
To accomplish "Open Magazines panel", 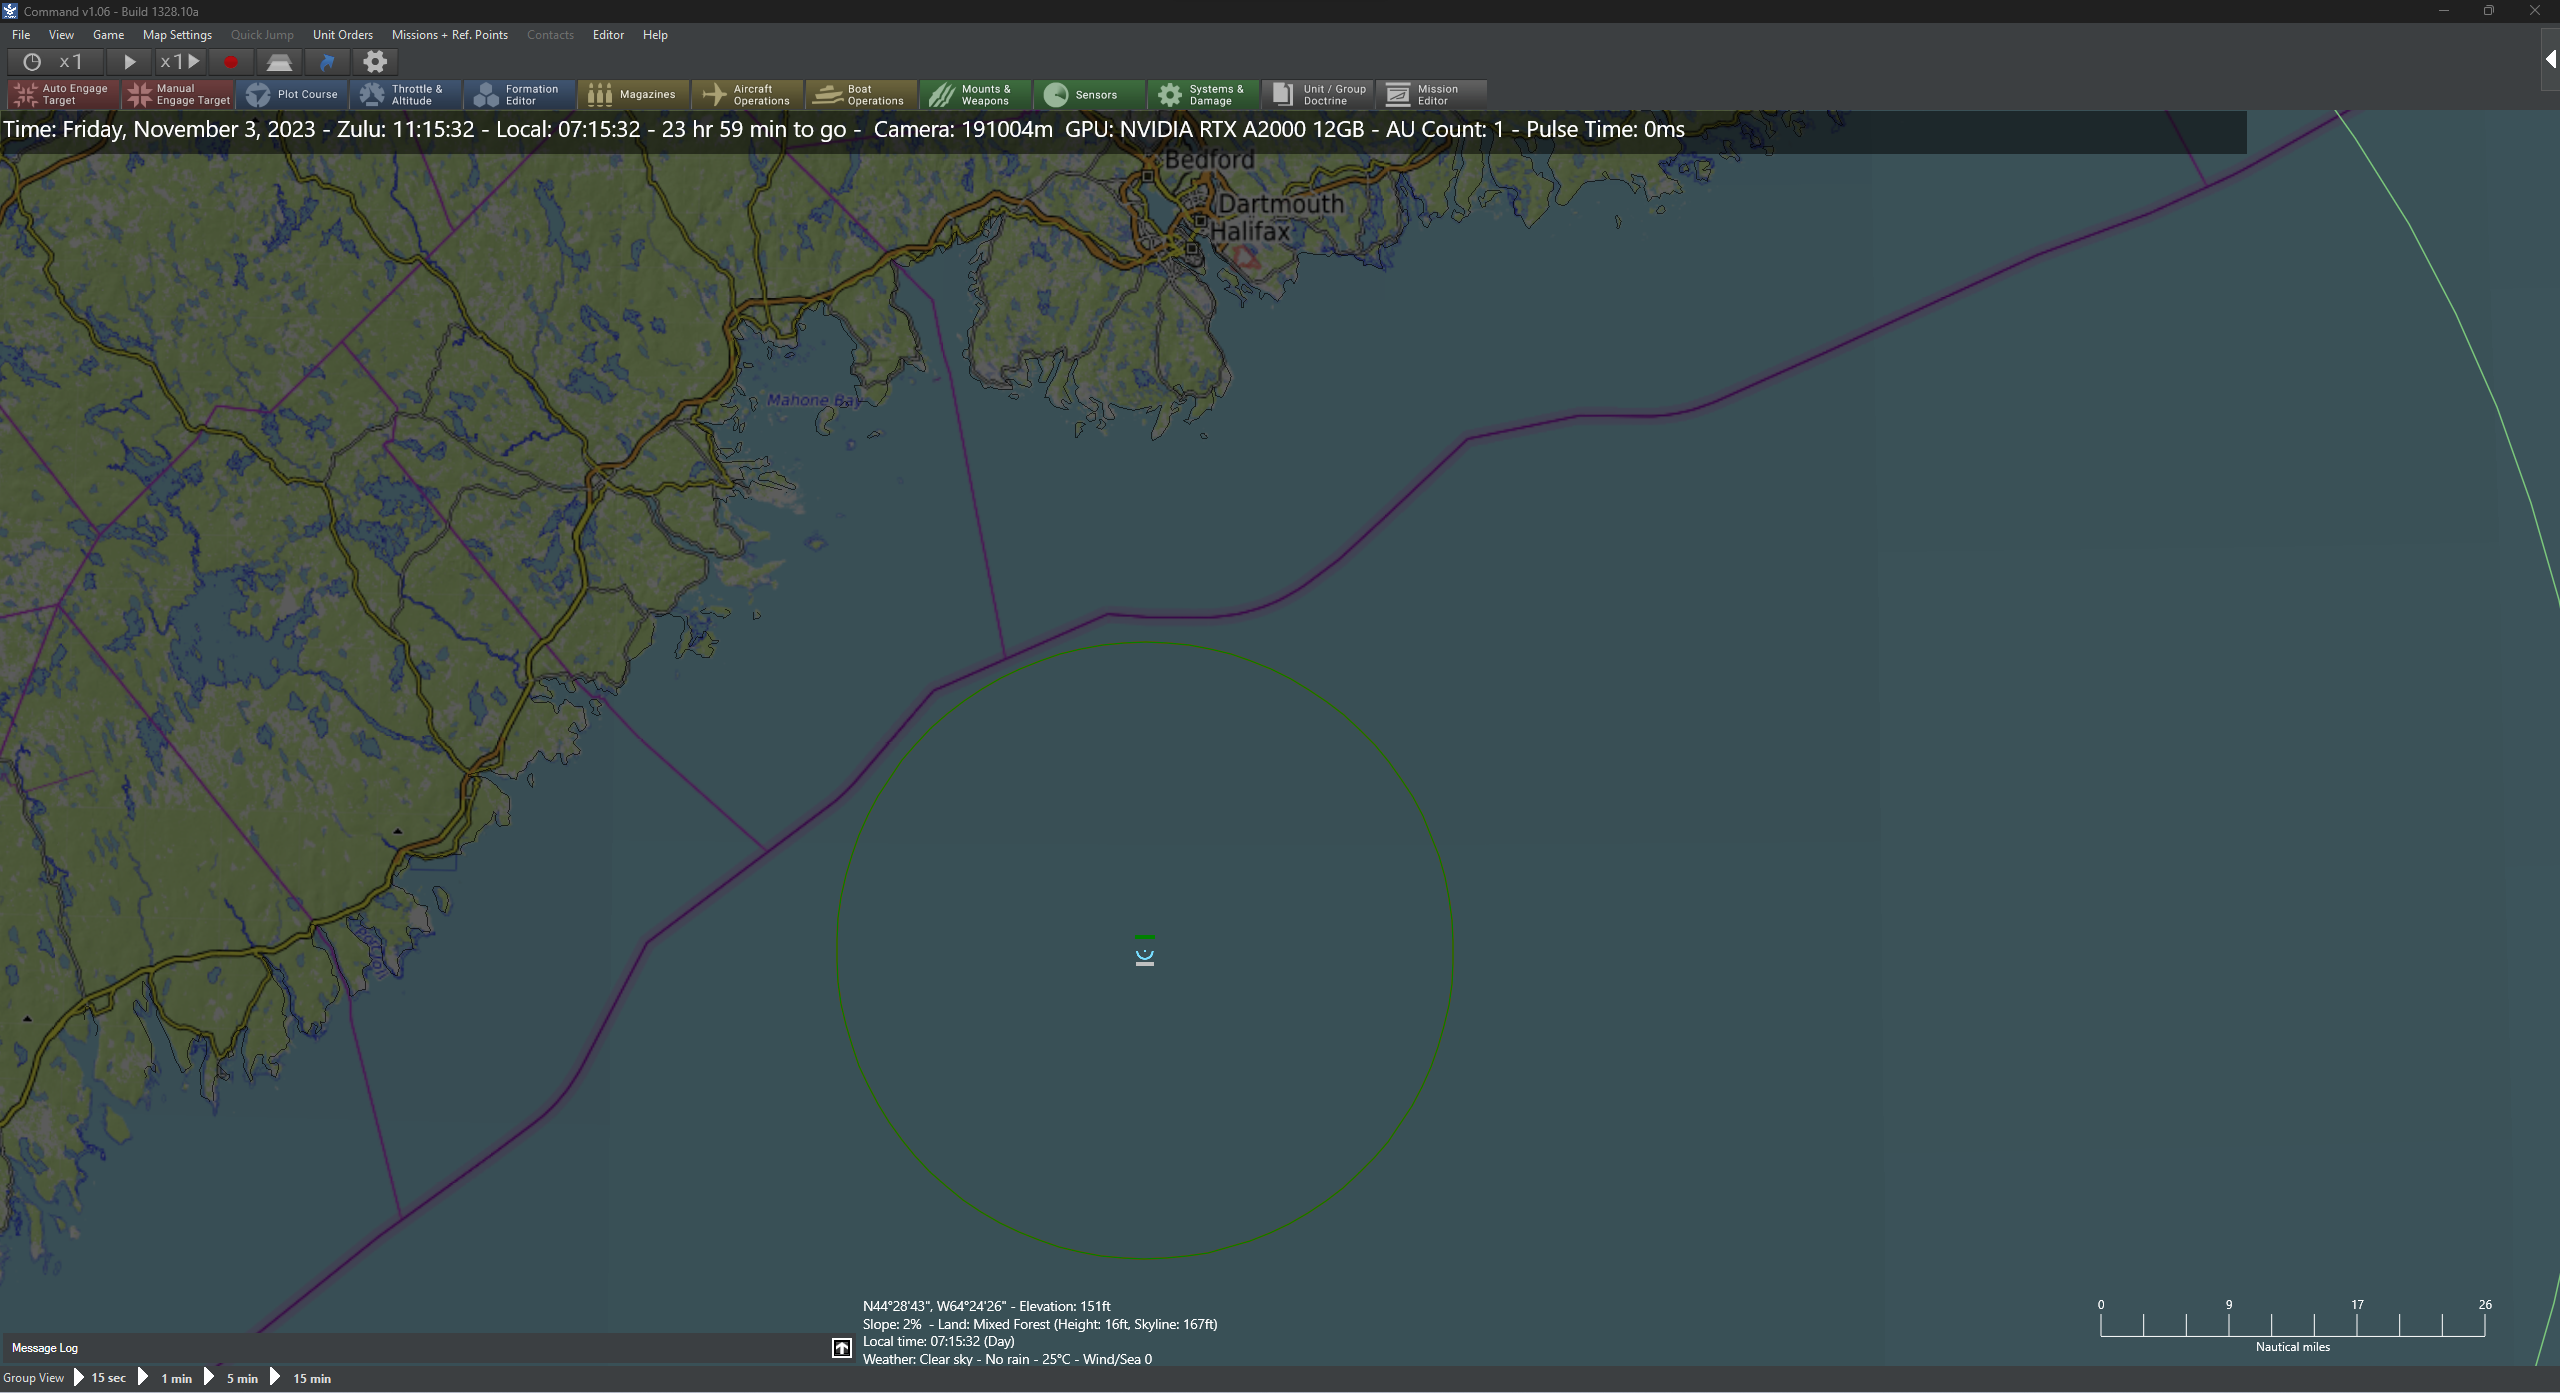I will (633, 94).
